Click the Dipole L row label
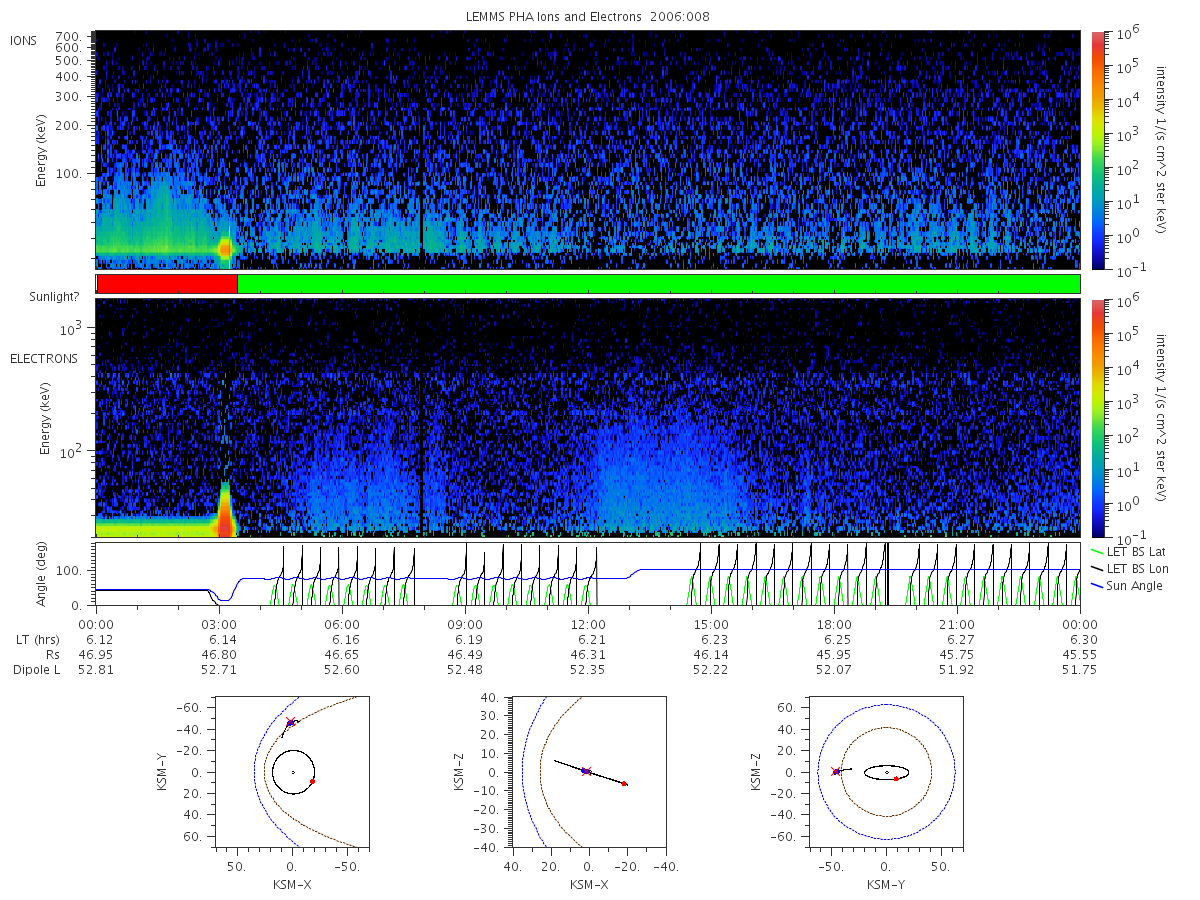Image resolution: width=1200 pixels, height=900 pixels. point(37,670)
